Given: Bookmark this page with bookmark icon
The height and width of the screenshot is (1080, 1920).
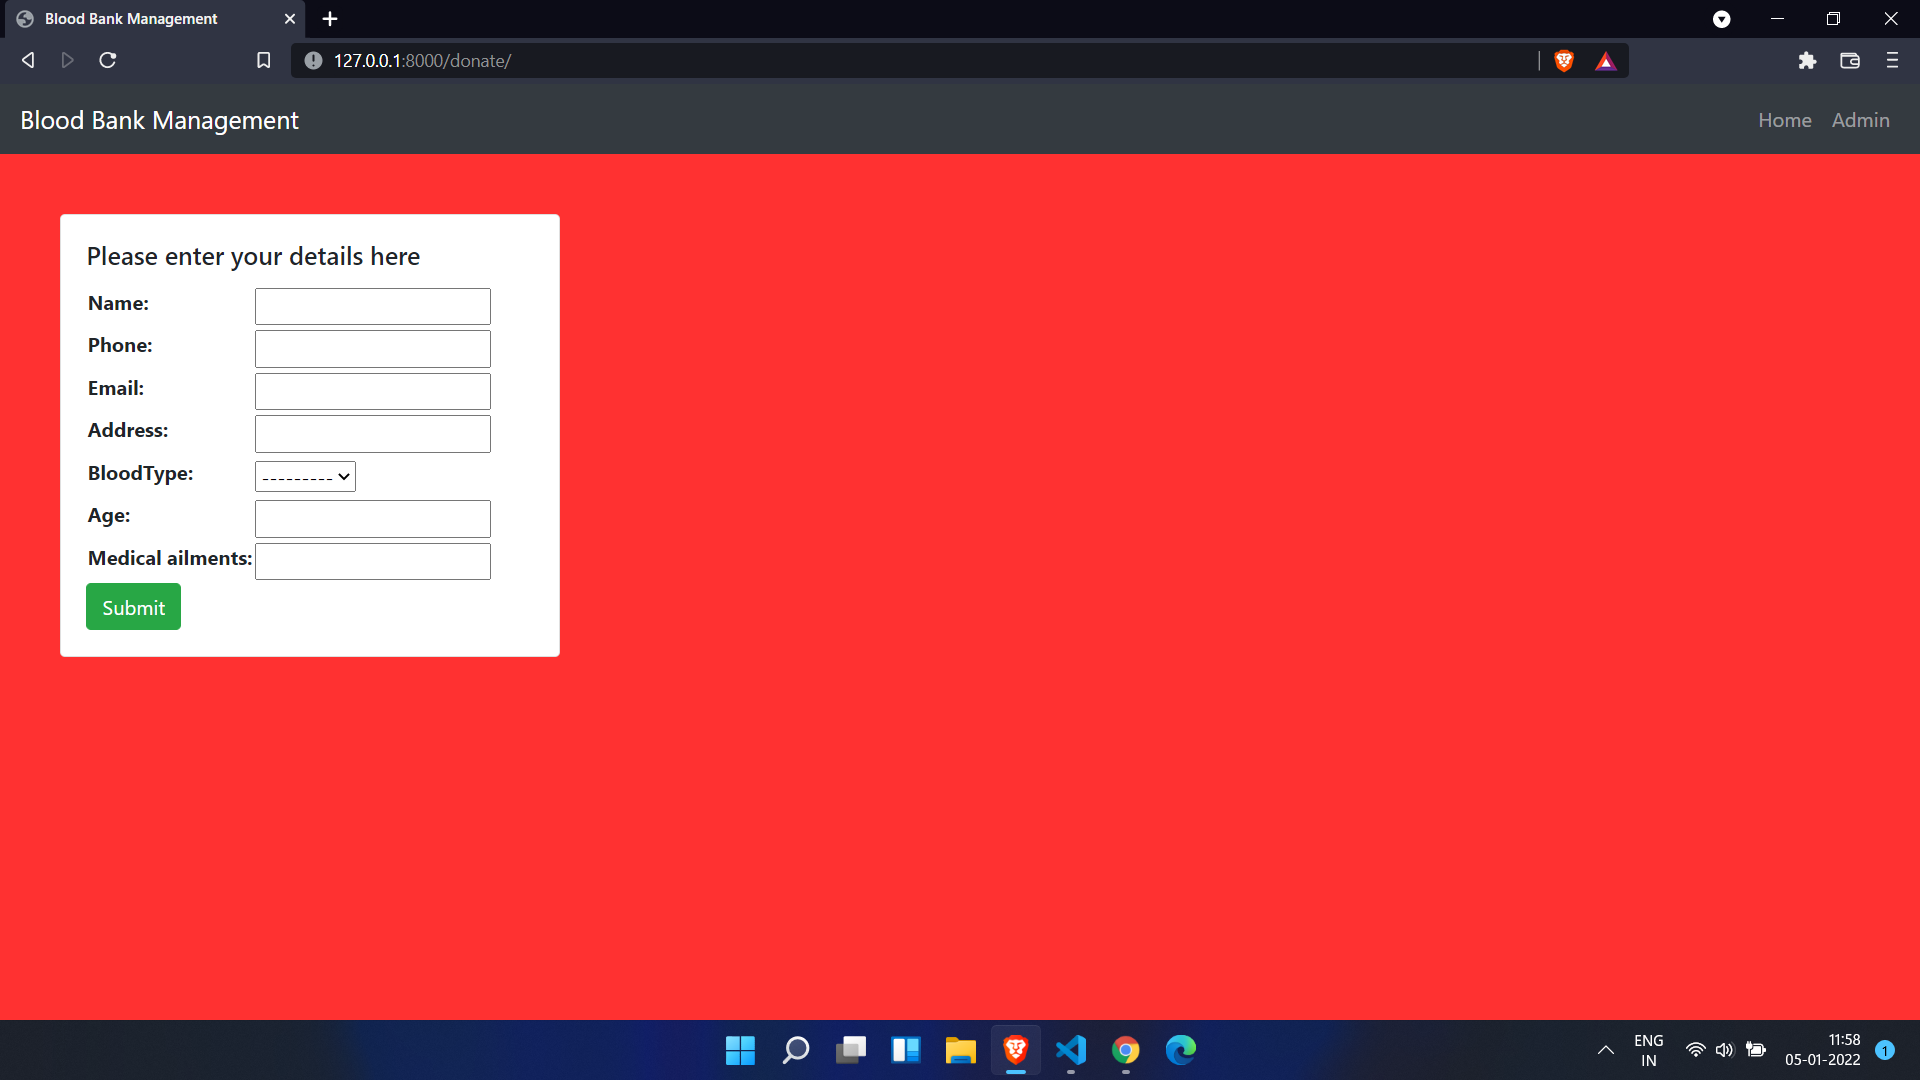Looking at the screenshot, I should [x=263, y=61].
